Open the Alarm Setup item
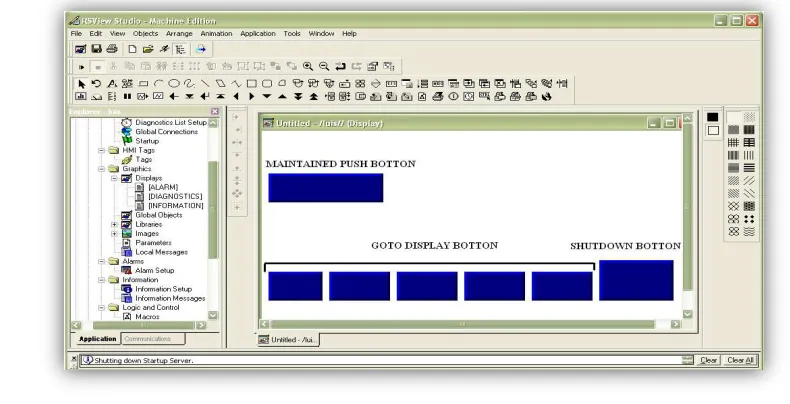The image size is (790, 404). pyautogui.click(x=154, y=271)
